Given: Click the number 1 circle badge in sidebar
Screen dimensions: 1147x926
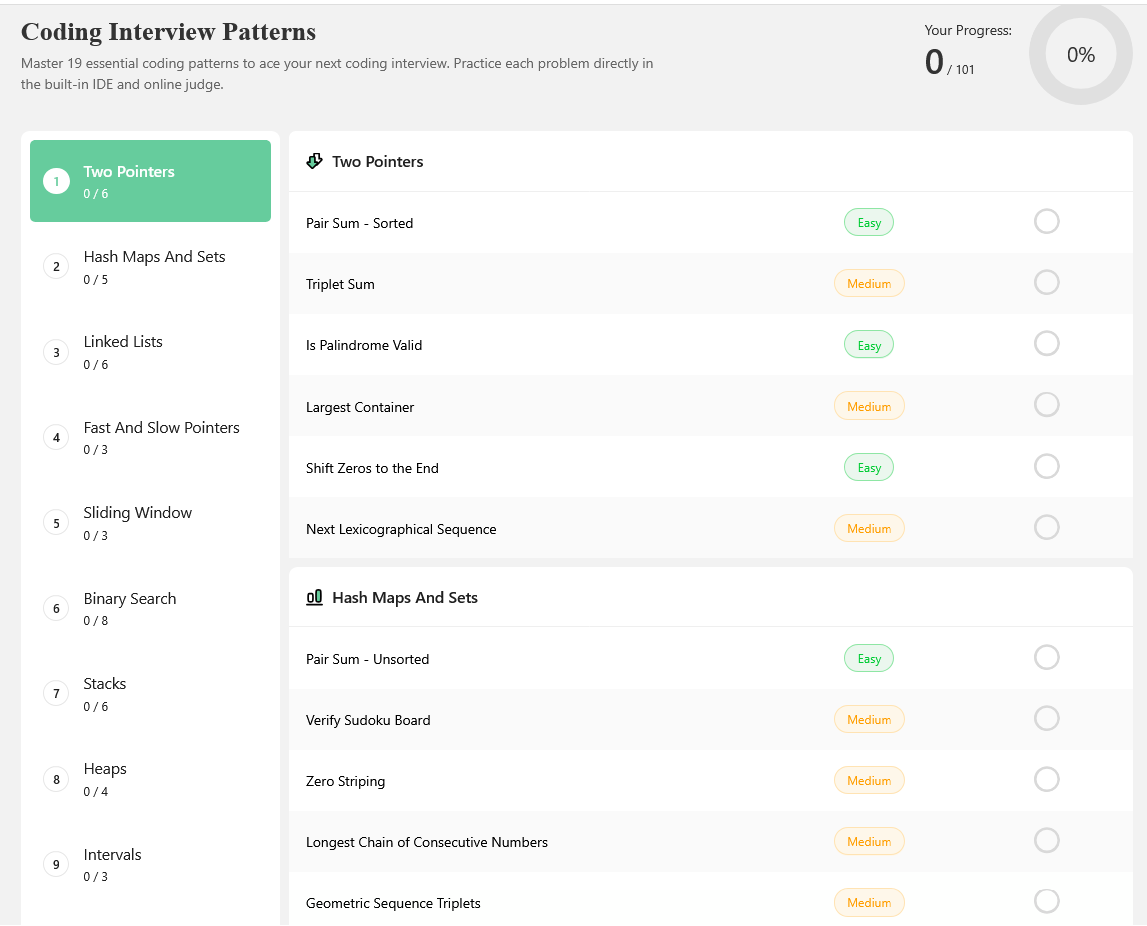Looking at the screenshot, I should pyautogui.click(x=56, y=181).
